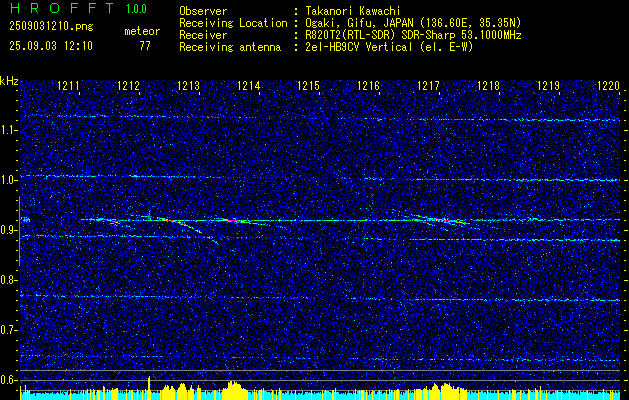629x400 pixels.
Task: Click time marker 1215
Action: pyautogui.click(x=308, y=85)
